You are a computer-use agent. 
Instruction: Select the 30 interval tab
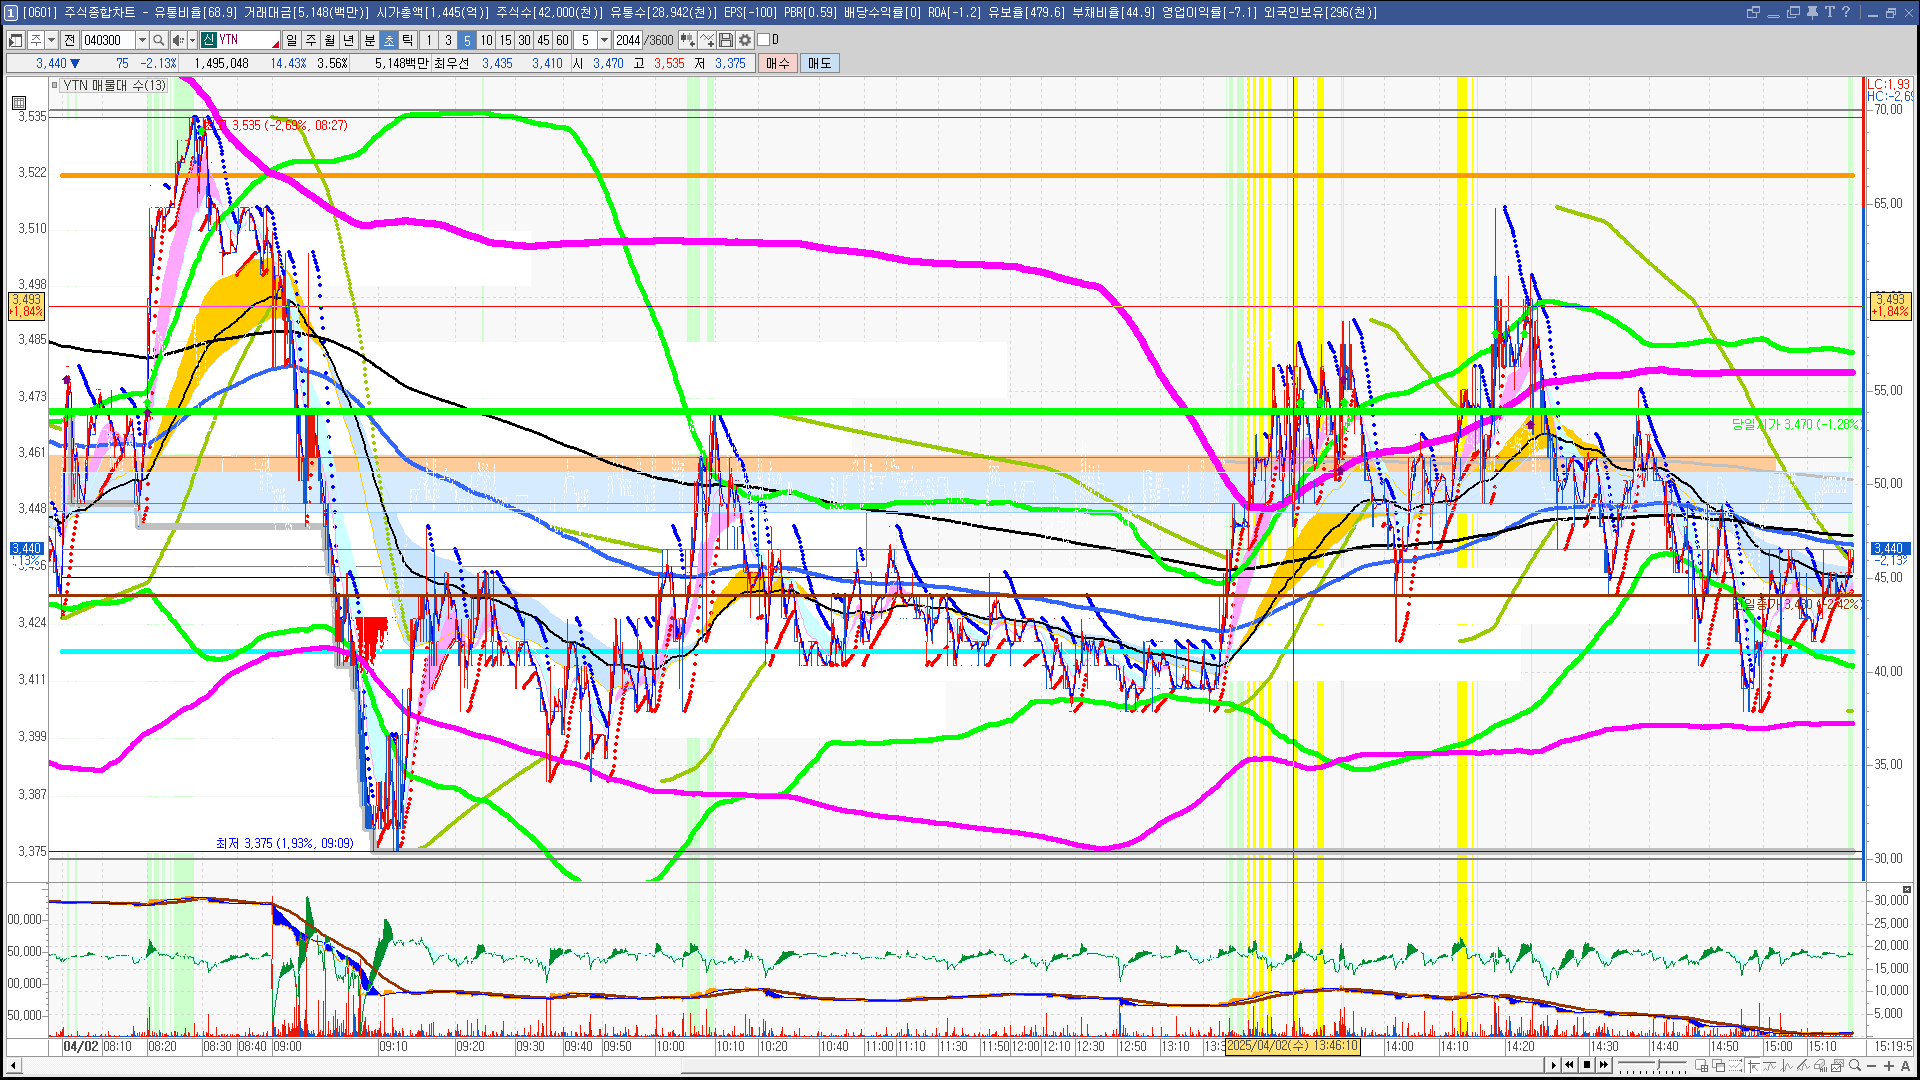tap(524, 40)
